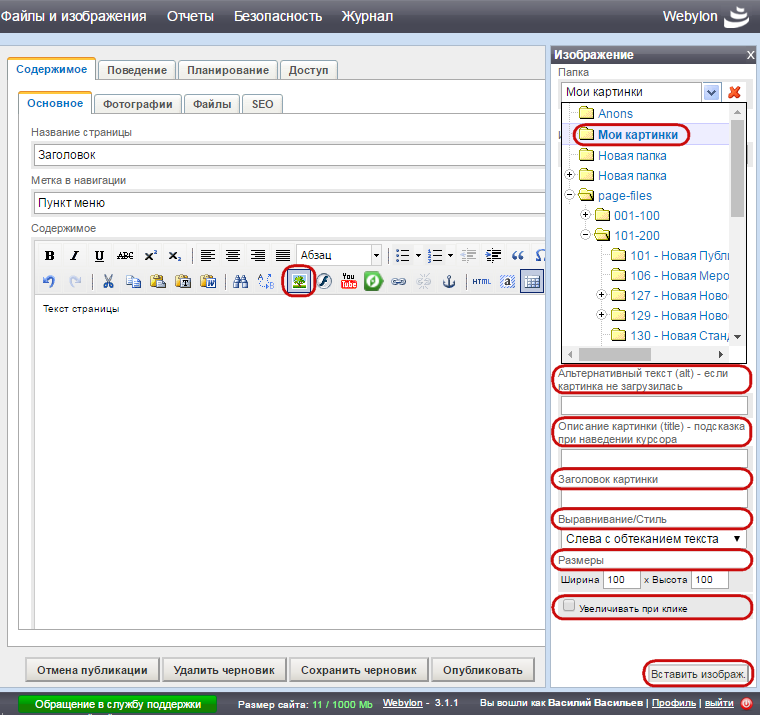Undo the last edit
The image size is (760, 715).
pos(49,281)
